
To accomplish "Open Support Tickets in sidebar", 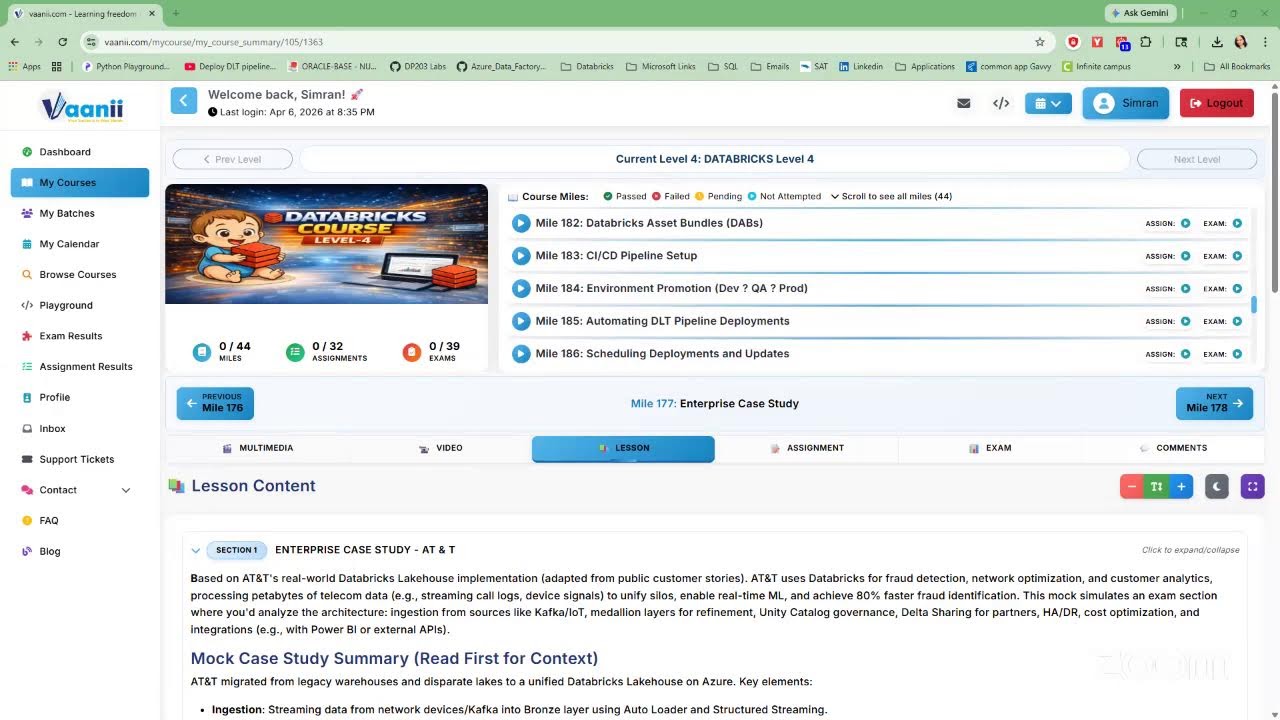I will click(77, 459).
